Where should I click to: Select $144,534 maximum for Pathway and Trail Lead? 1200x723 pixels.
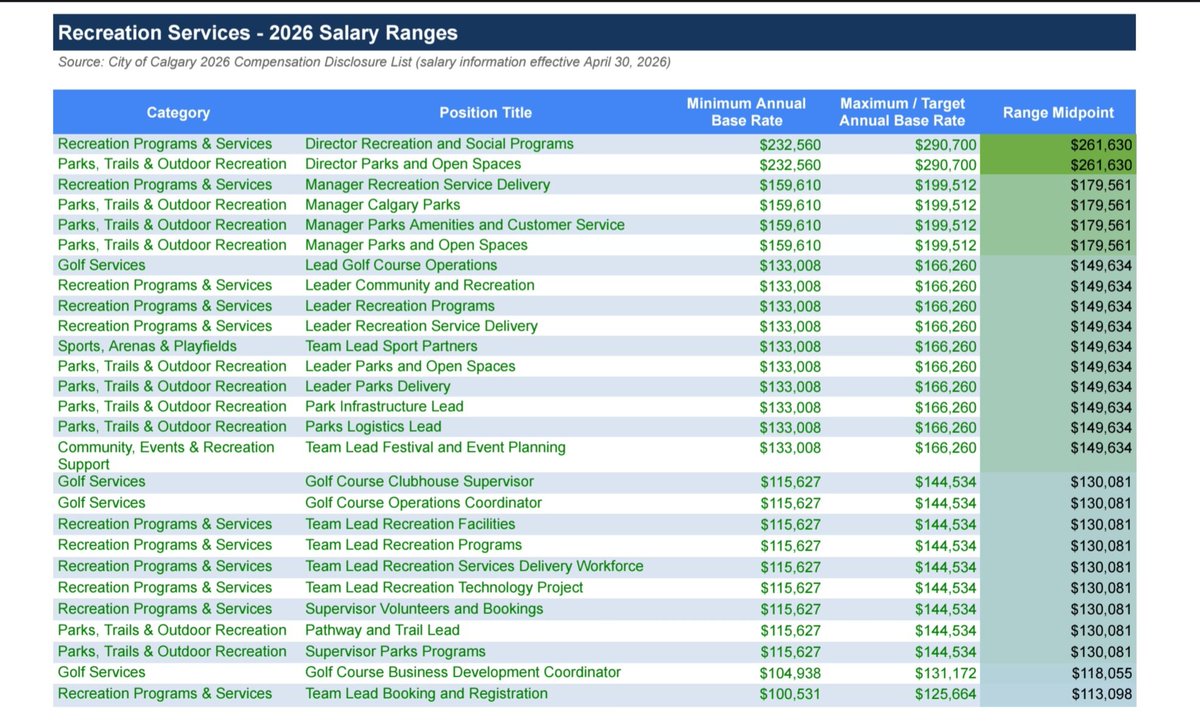click(946, 630)
